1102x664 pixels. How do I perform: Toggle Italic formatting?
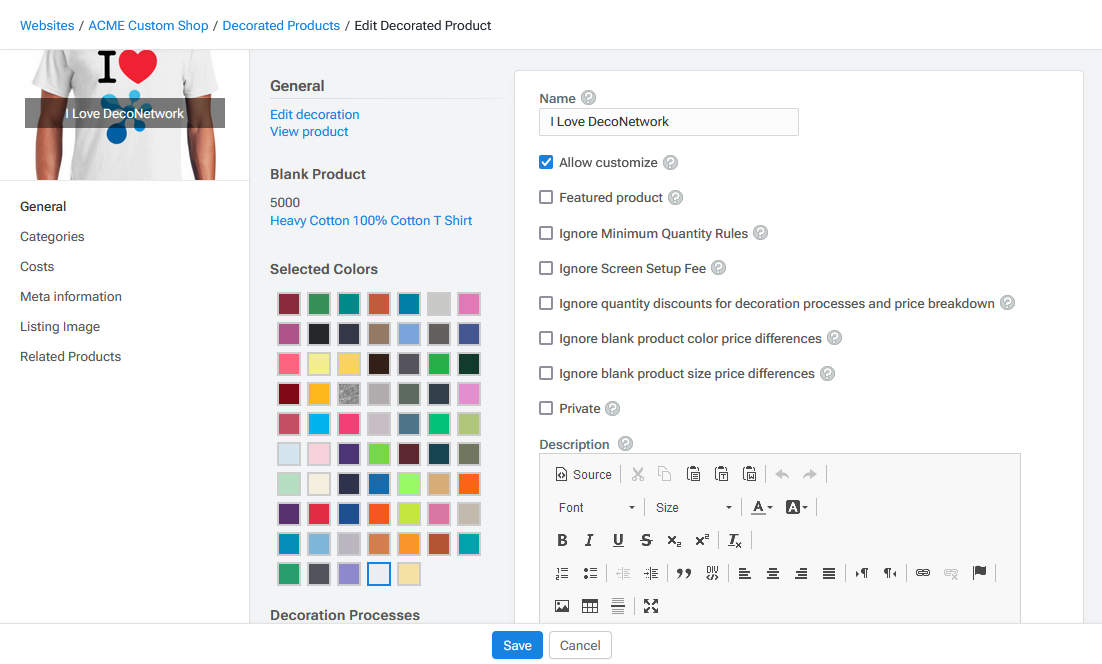tap(589, 540)
